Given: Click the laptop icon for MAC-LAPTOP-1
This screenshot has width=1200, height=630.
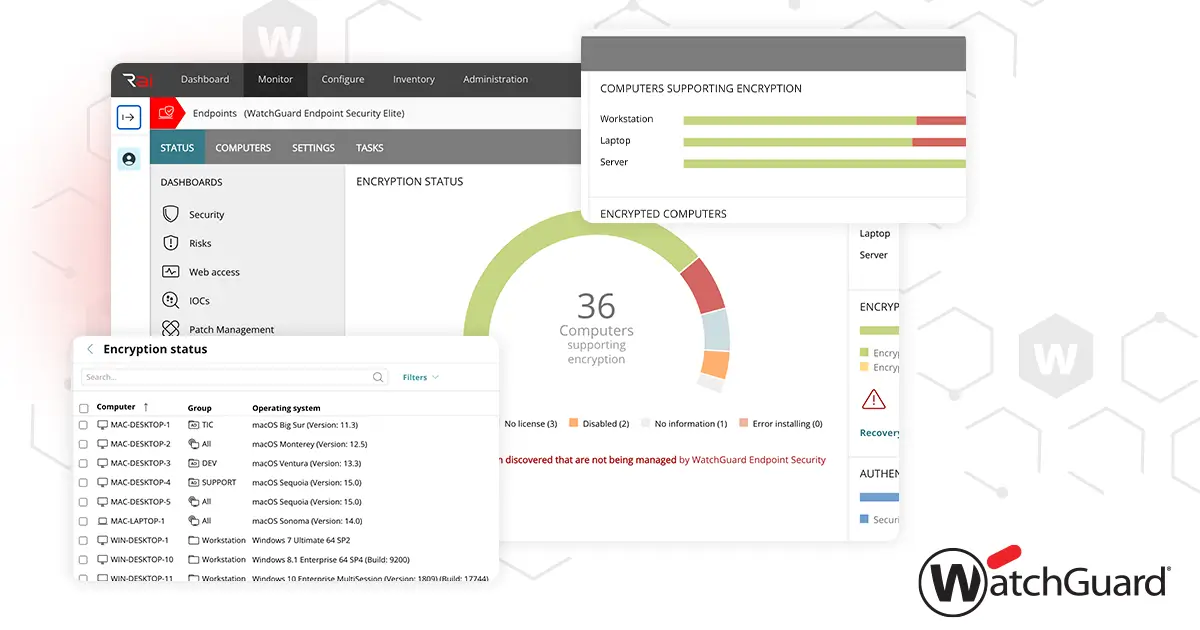Looking at the screenshot, I should [102, 521].
